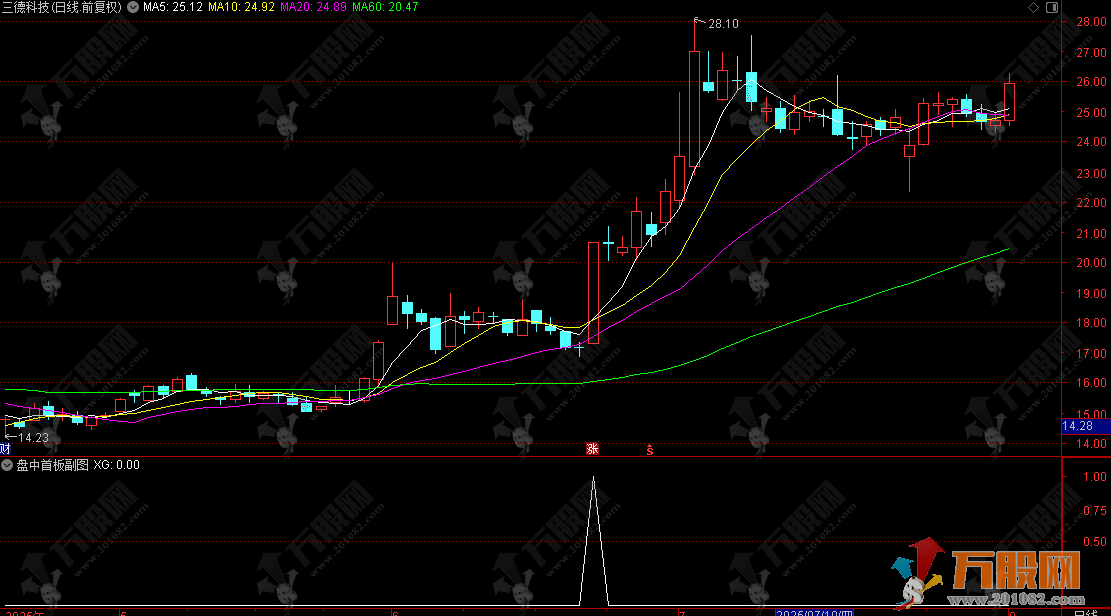Click the 22.00 price axis label
Screen dimensions: 1111x616
pyautogui.click(x=1091, y=203)
